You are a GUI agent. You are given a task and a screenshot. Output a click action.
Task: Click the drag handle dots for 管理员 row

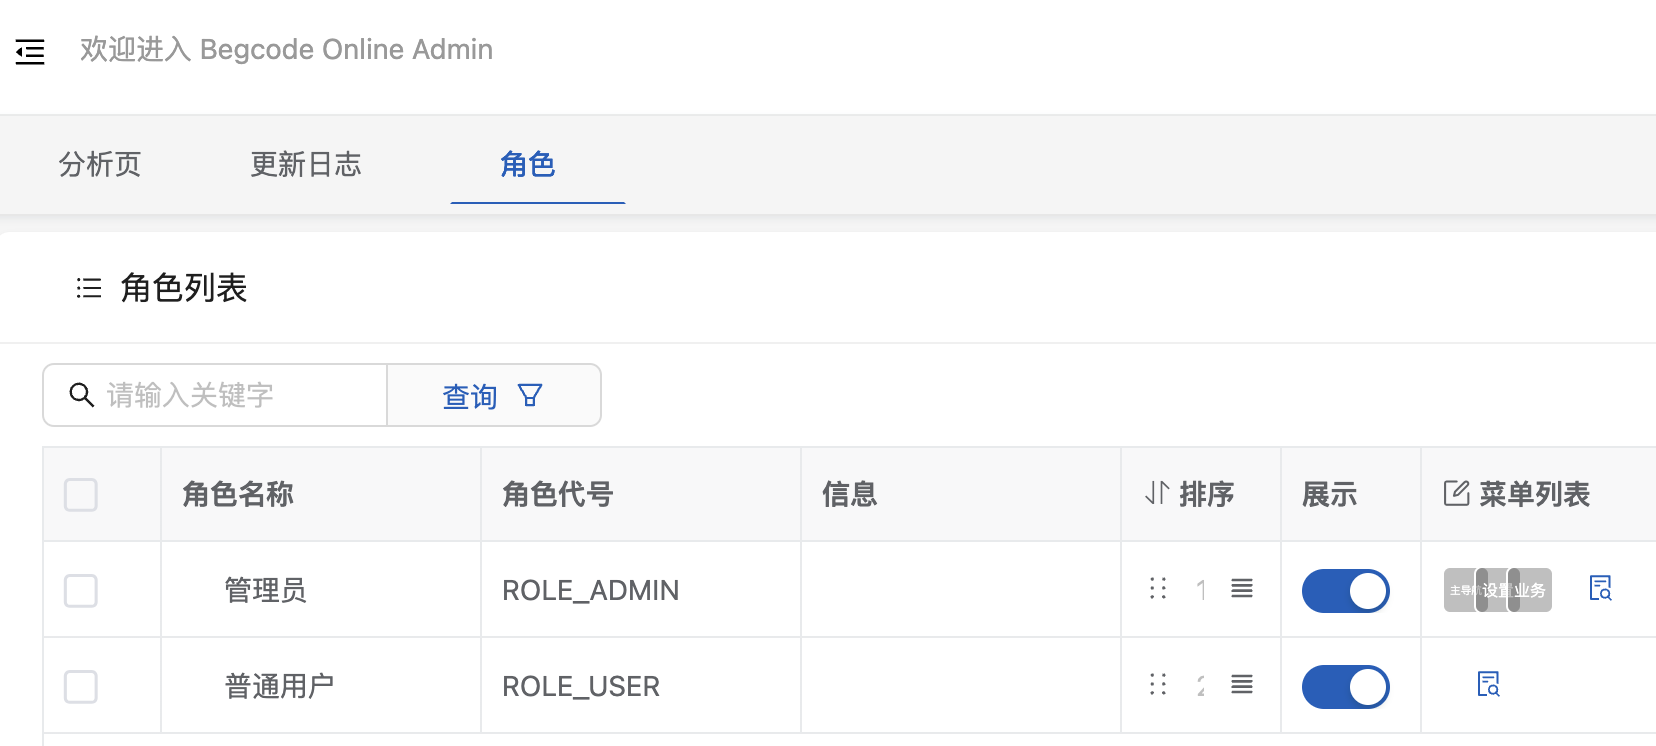[x=1158, y=588]
